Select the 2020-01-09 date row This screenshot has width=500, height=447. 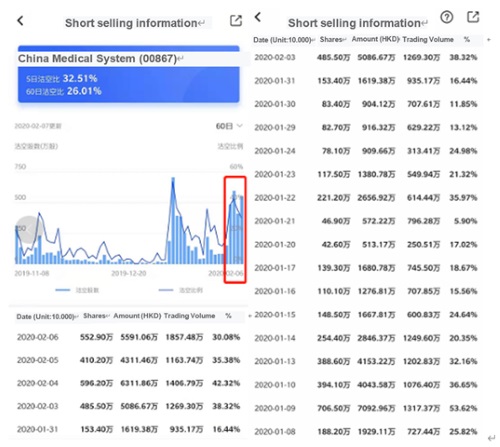tap(366, 408)
